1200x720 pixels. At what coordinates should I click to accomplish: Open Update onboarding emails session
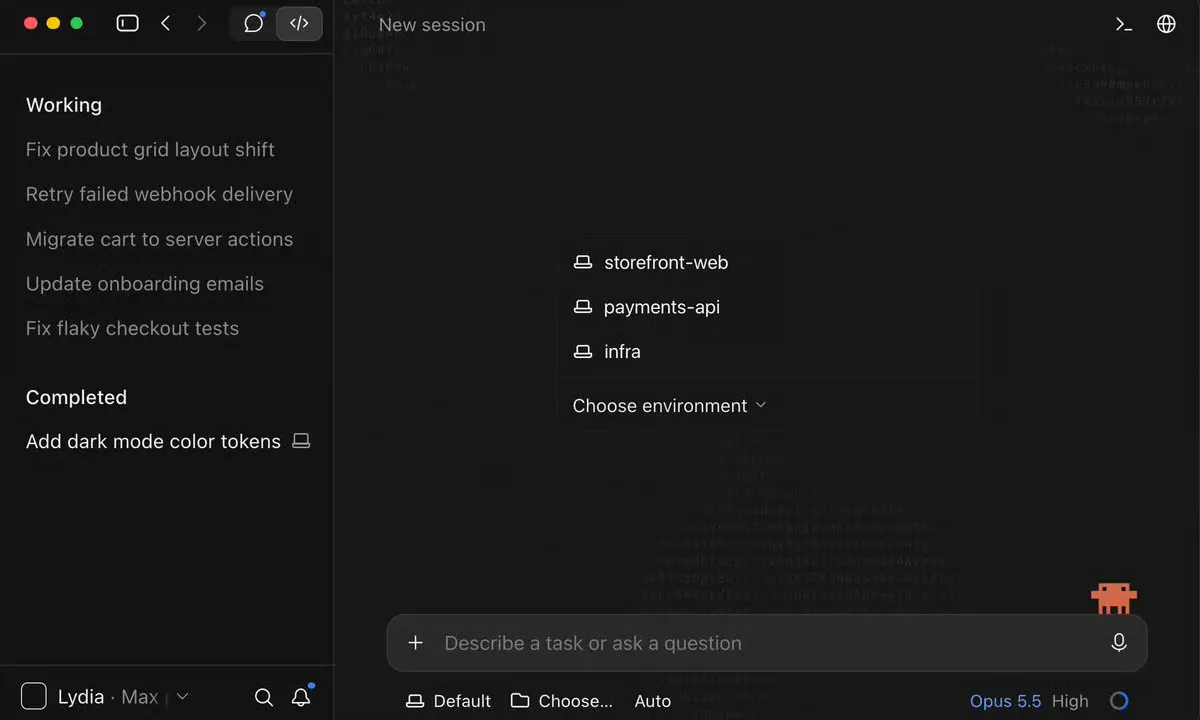tap(145, 283)
